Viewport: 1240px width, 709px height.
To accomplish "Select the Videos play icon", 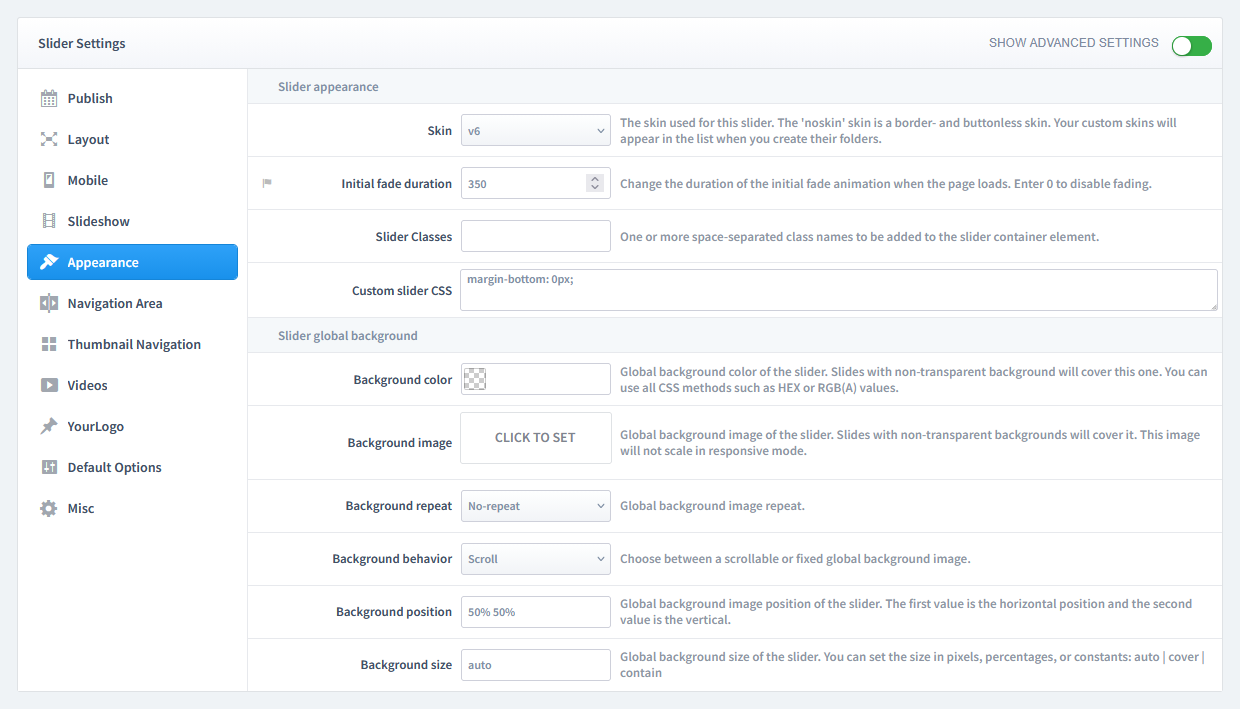I will (48, 385).
